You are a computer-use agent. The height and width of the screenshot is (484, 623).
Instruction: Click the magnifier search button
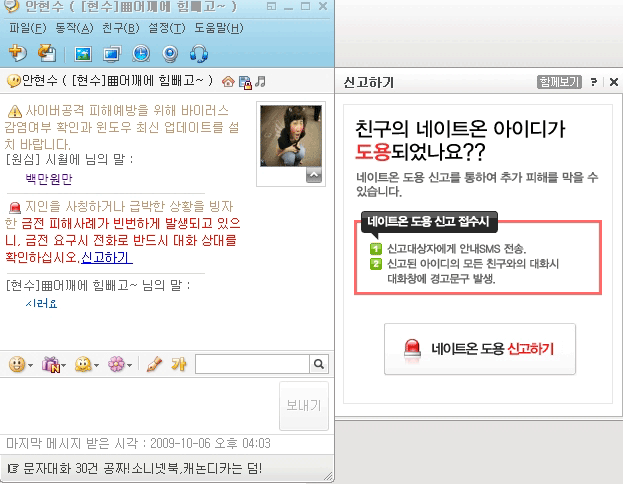[319, 364]
